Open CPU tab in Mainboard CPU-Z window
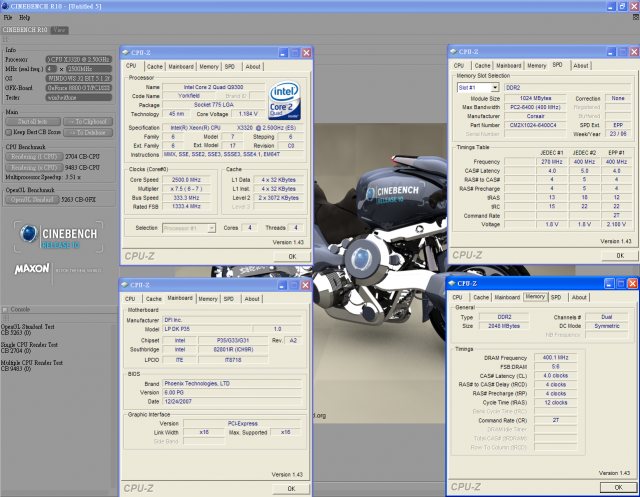640x497 pixels. pyautogui.click(x=130, y=299)
